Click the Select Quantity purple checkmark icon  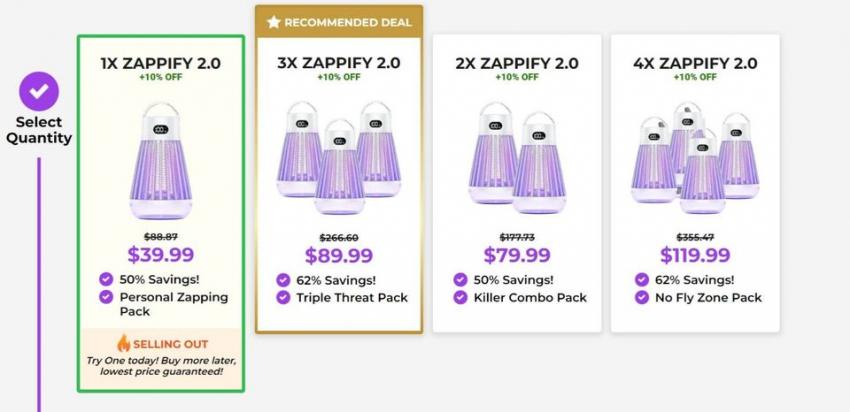click(39, 91)
